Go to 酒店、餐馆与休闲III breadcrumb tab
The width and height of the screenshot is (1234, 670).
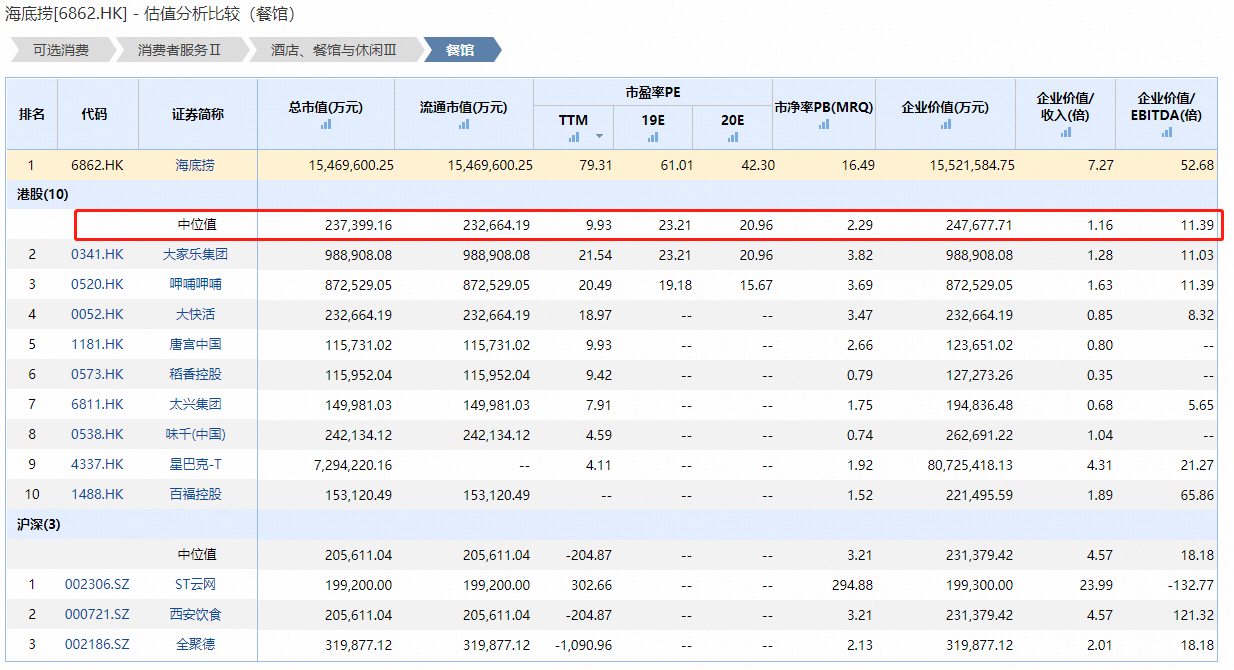(334, 50)
